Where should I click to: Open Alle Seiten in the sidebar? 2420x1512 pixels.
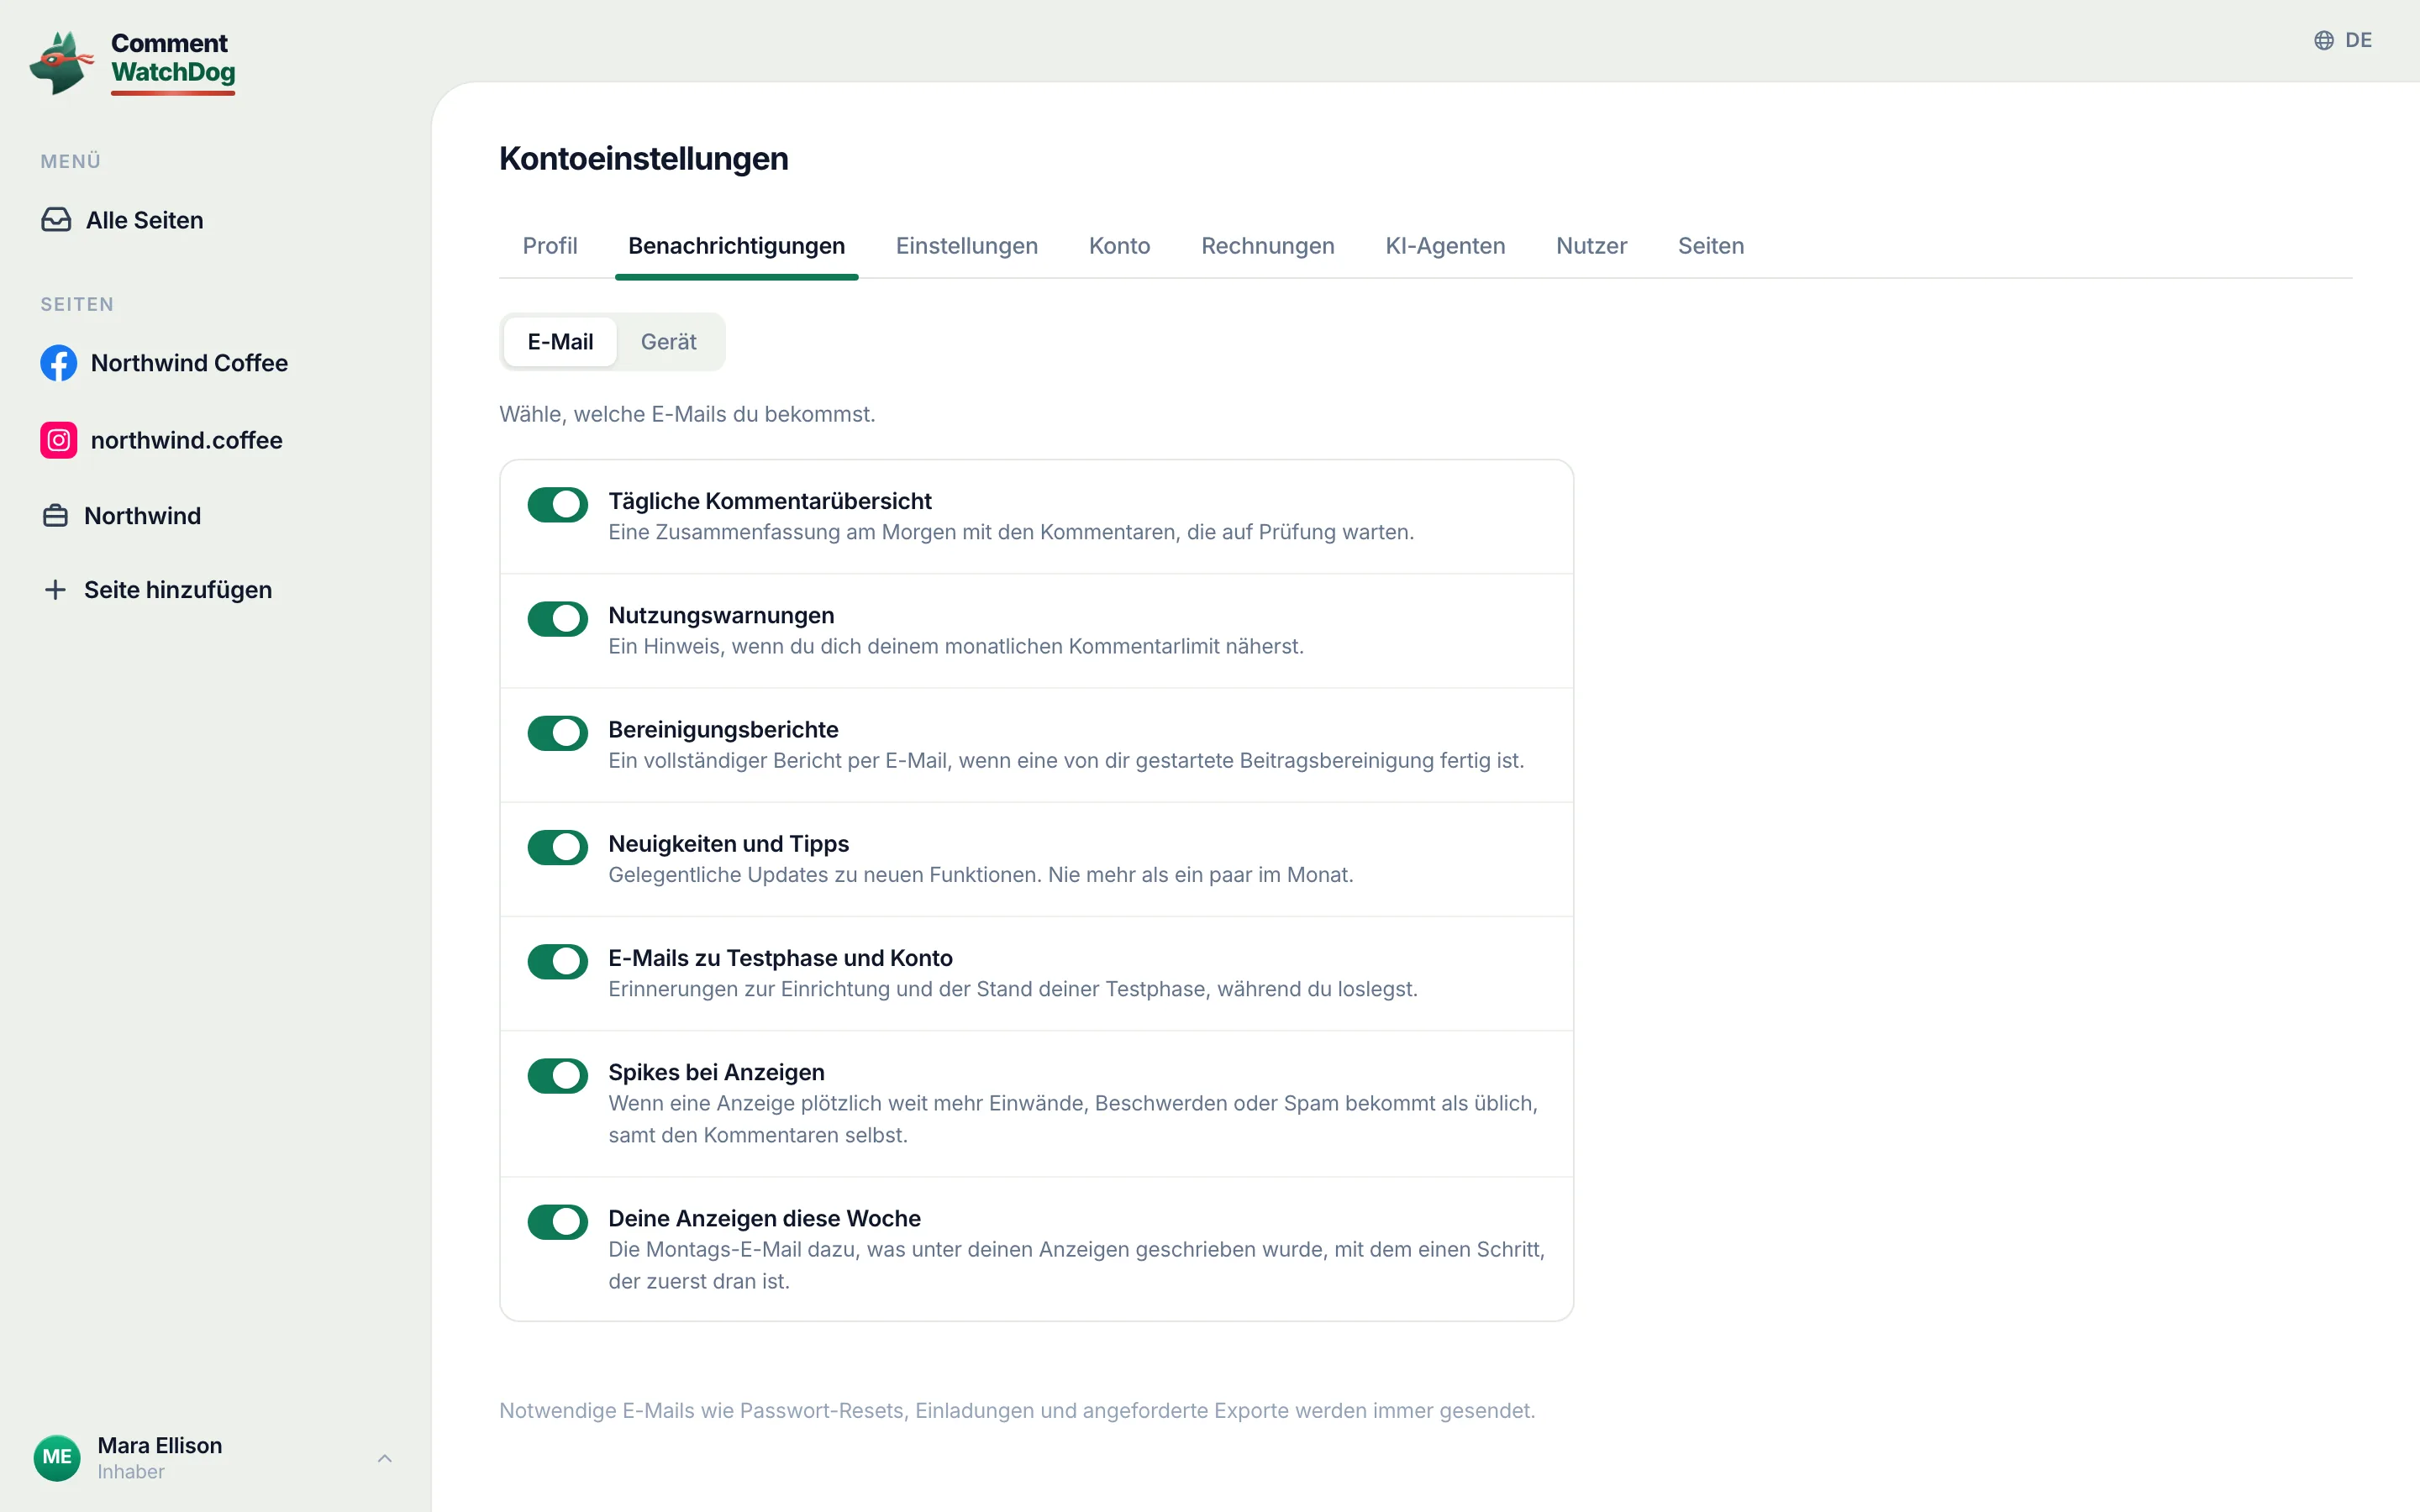pos(122,220)
